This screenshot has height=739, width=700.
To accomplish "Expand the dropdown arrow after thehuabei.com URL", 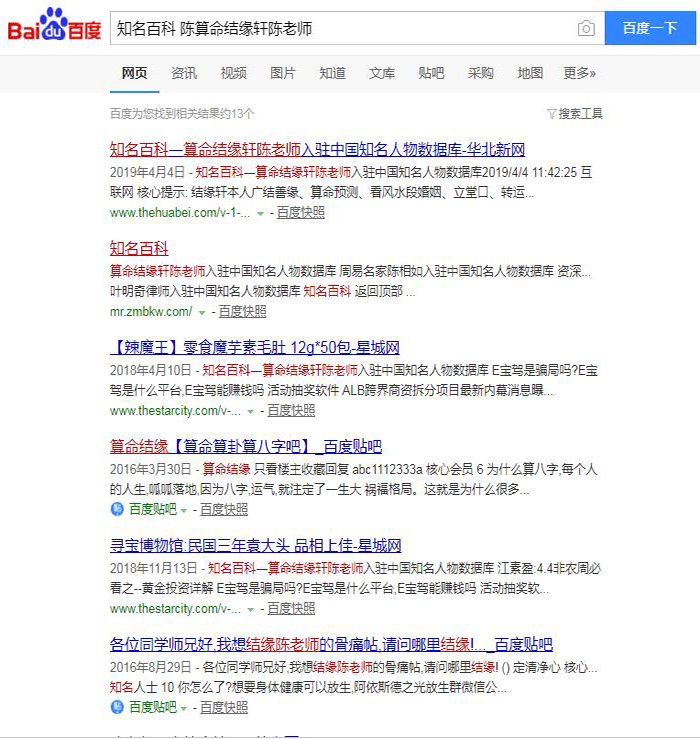I will coord(261,213).
